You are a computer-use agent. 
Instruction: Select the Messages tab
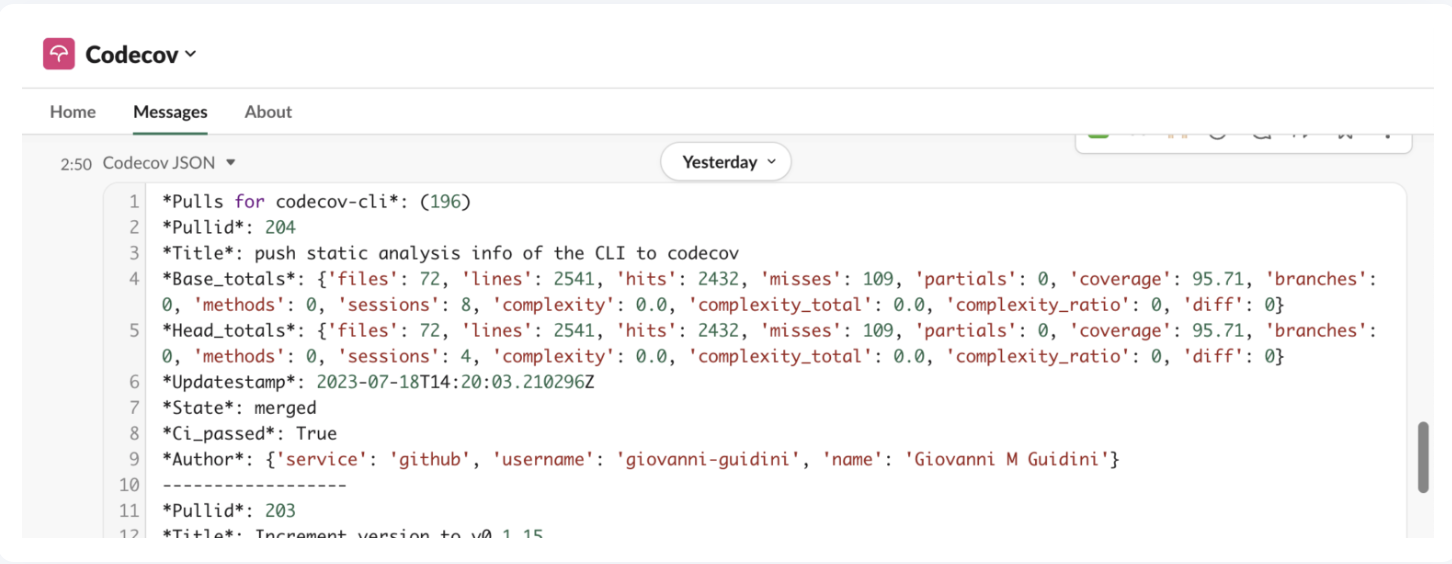pyautogui.click(x=170, y=112)
